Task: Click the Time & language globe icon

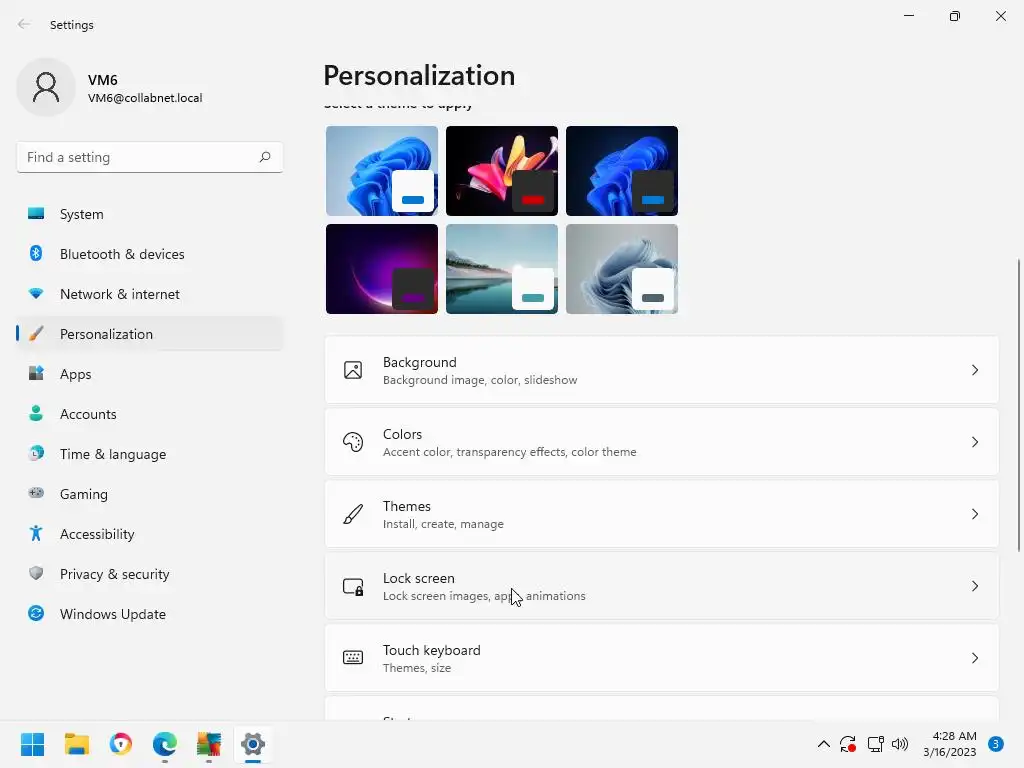Action: tap(36, 453)
